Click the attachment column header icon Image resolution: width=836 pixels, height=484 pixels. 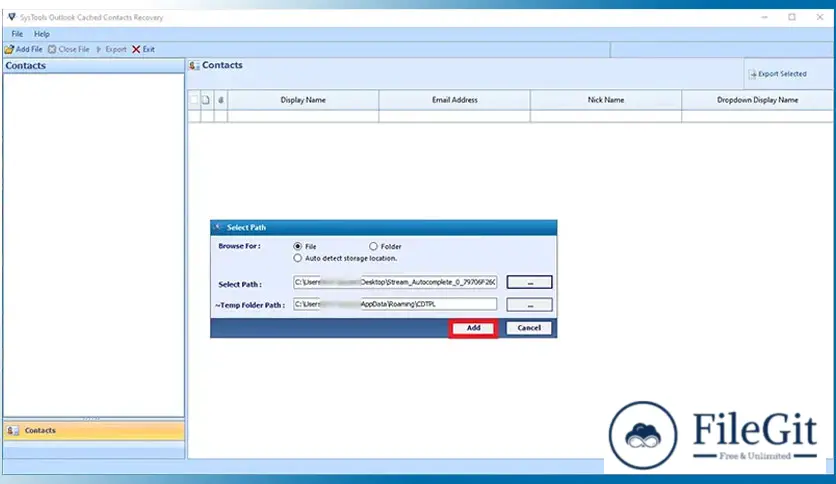point(221,100)
